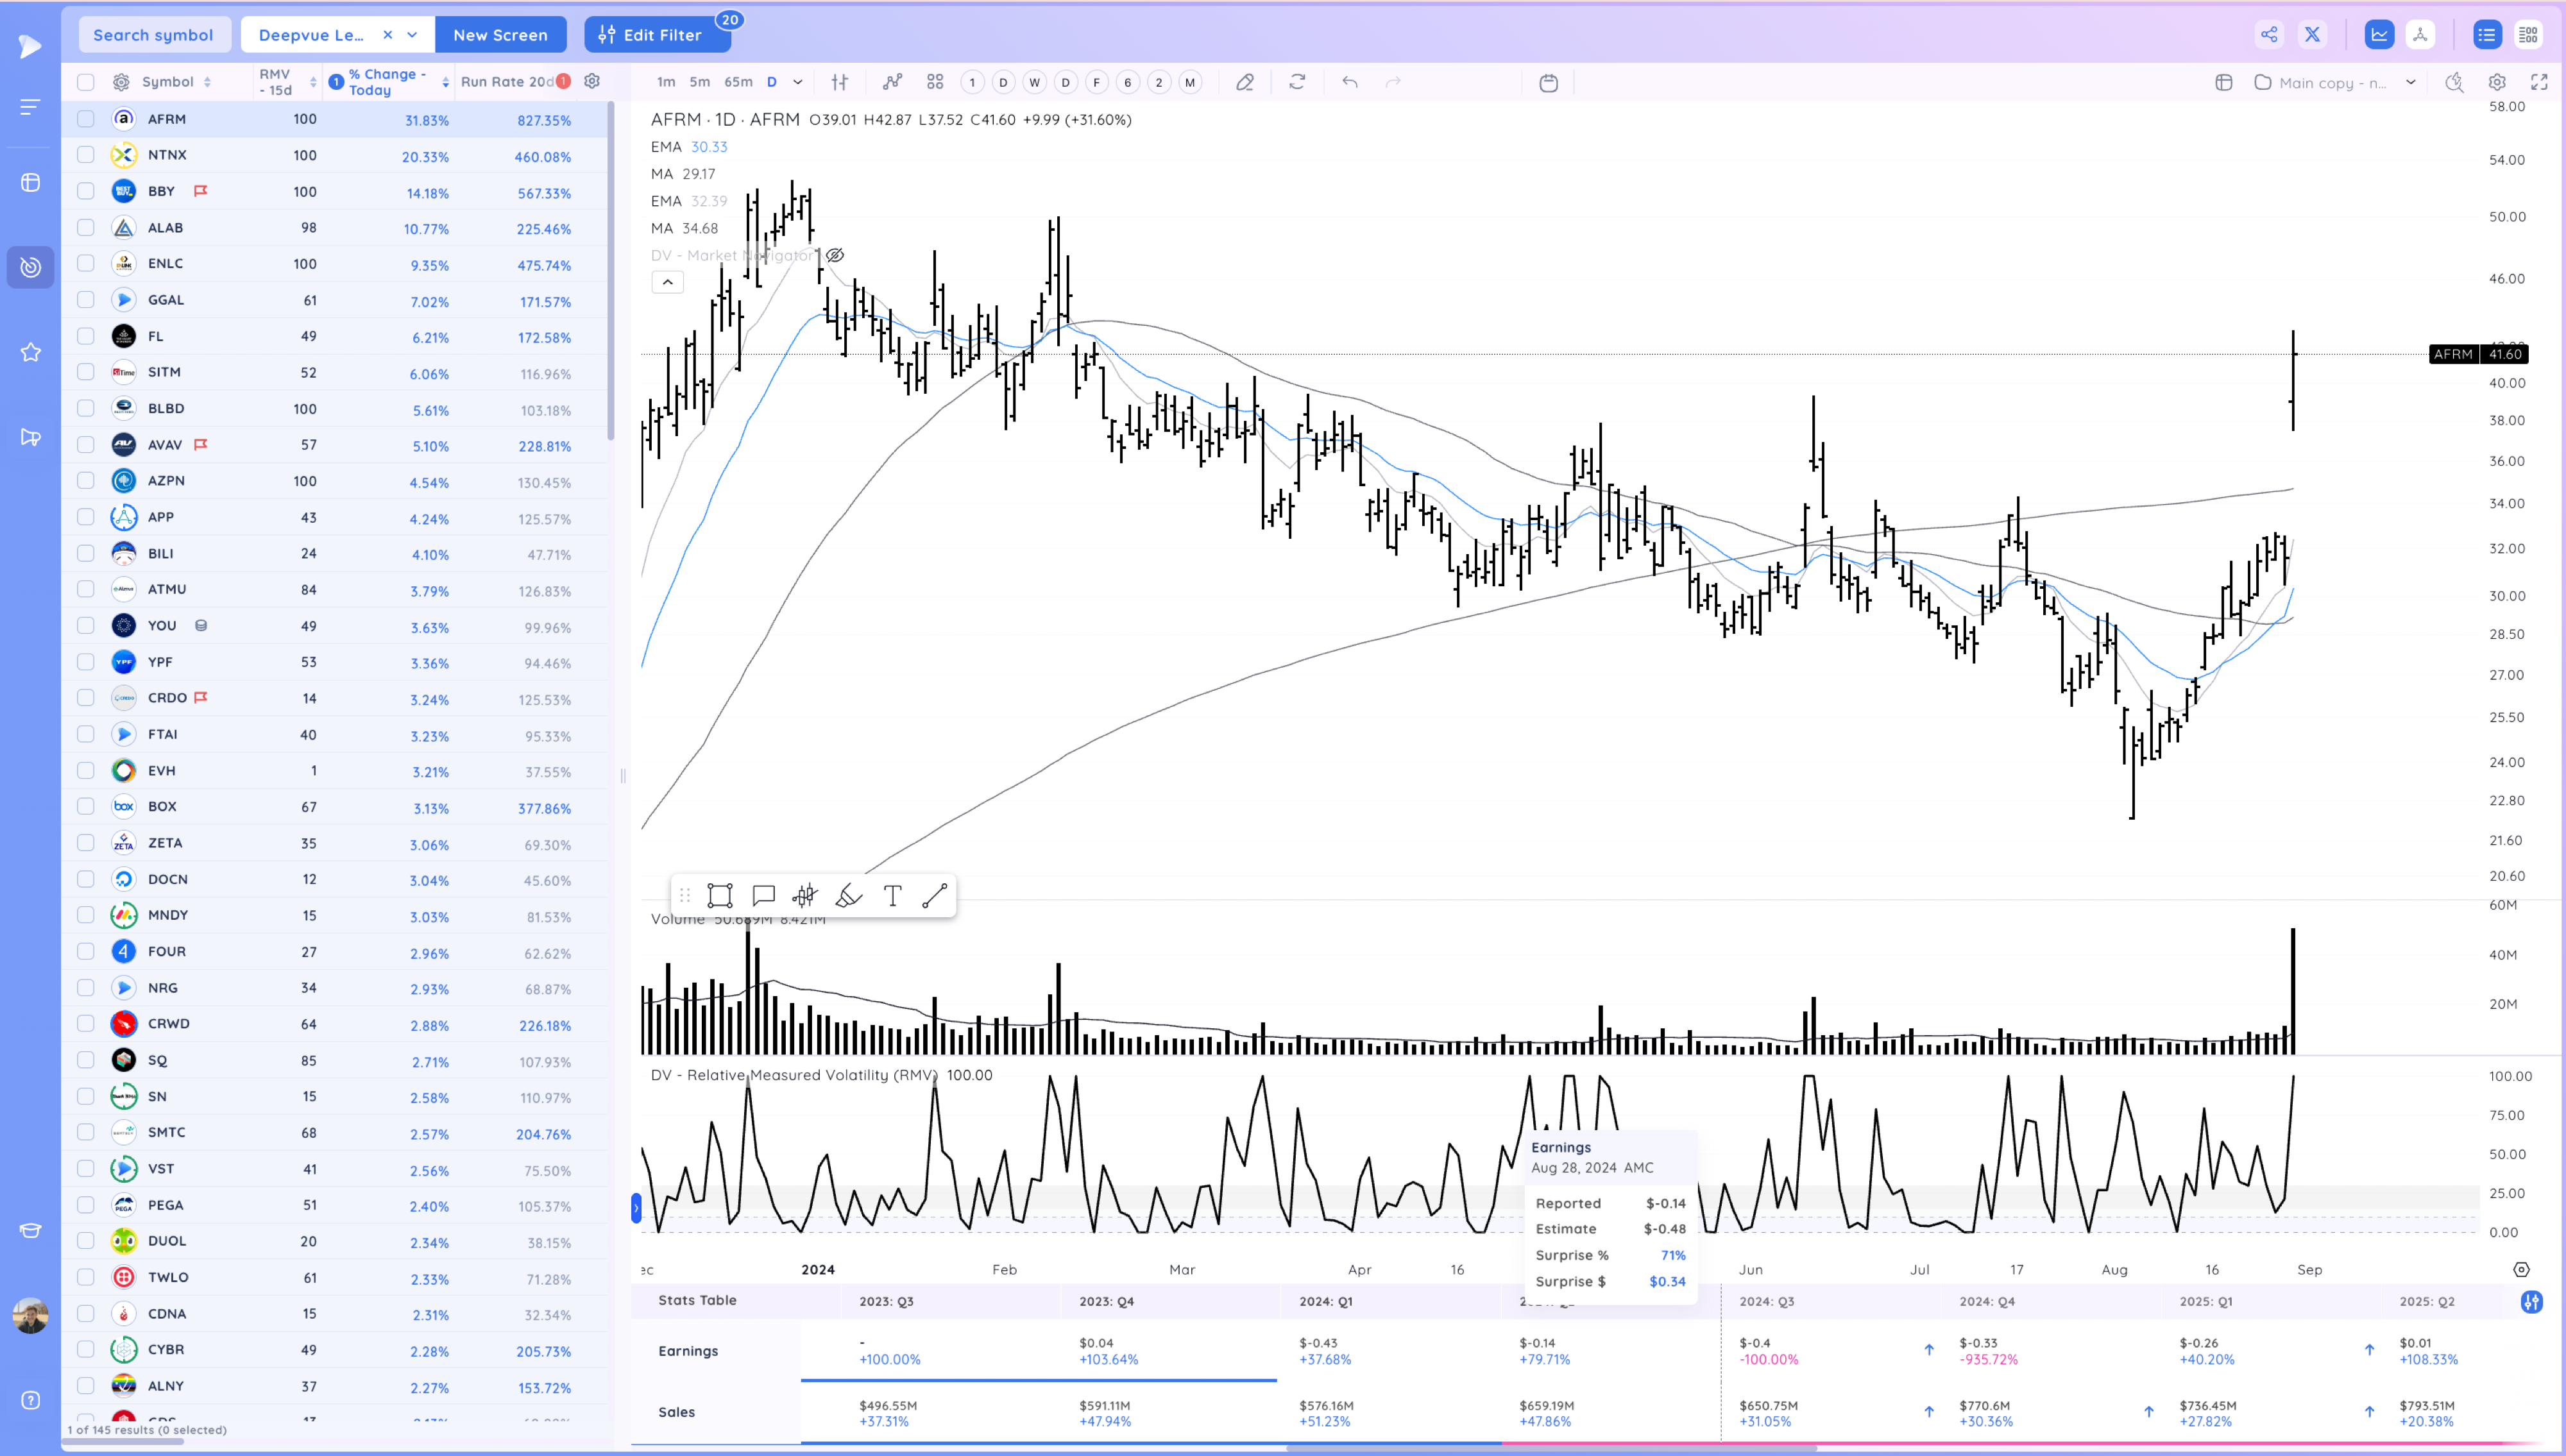The image size is (2566, 1456).
Task: Switch to the 65m timeframe
Action: pos(738,82)
